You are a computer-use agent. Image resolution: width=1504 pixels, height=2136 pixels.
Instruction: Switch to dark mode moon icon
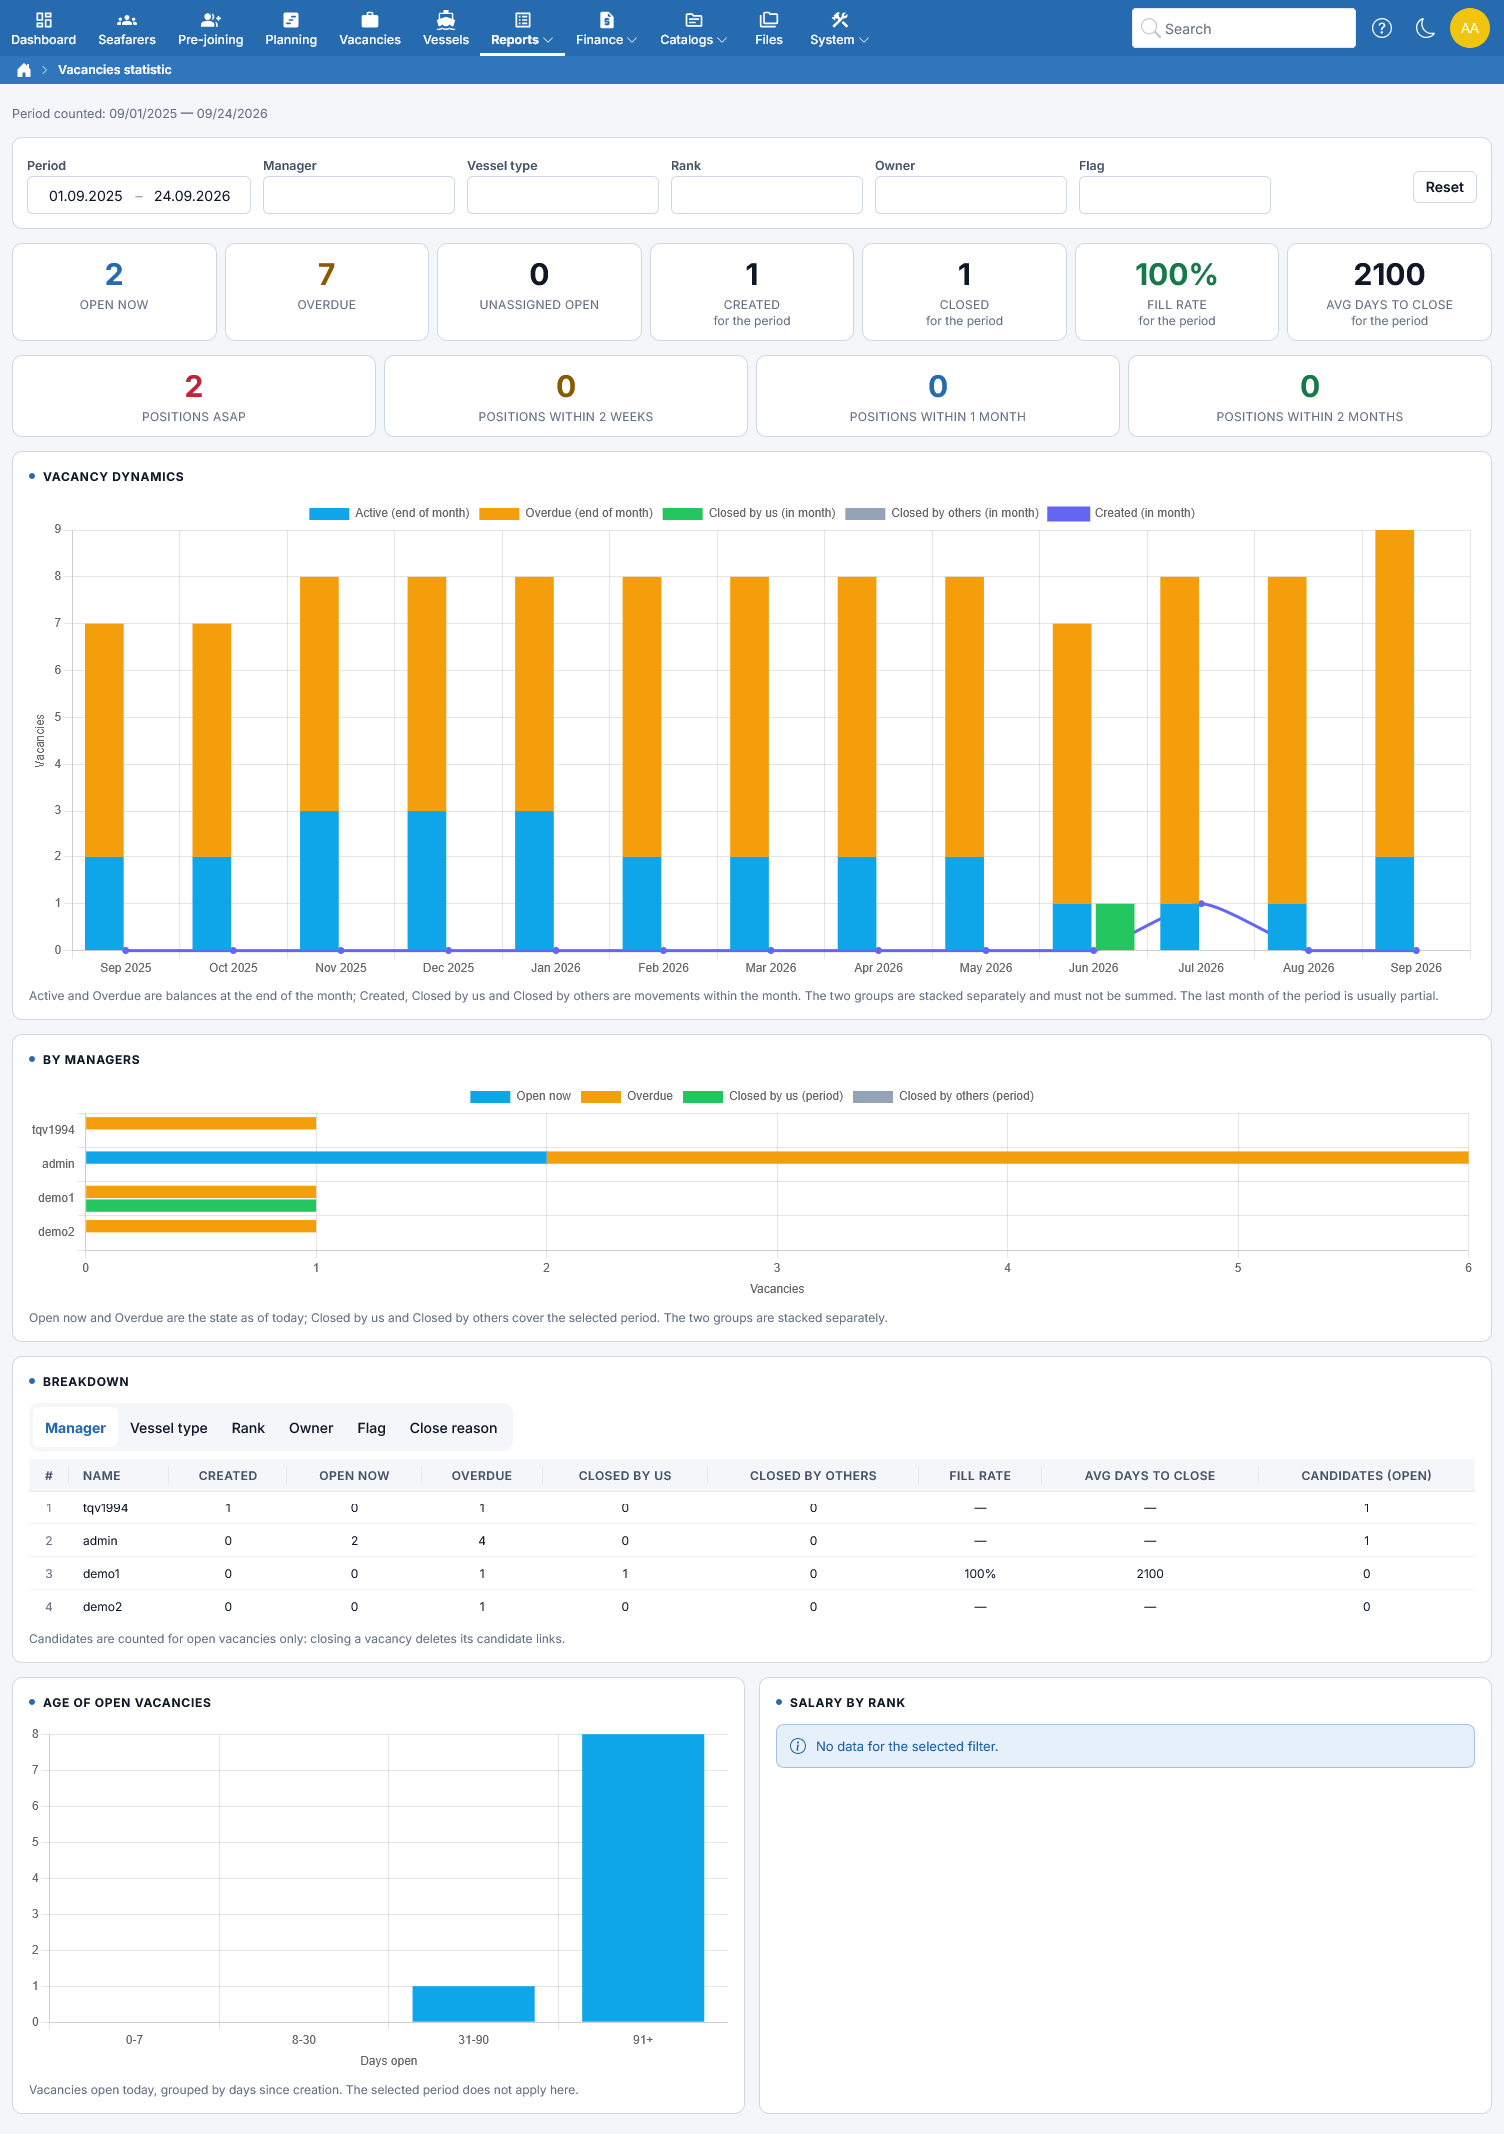pyautogui.click(x=1426, y=28)
